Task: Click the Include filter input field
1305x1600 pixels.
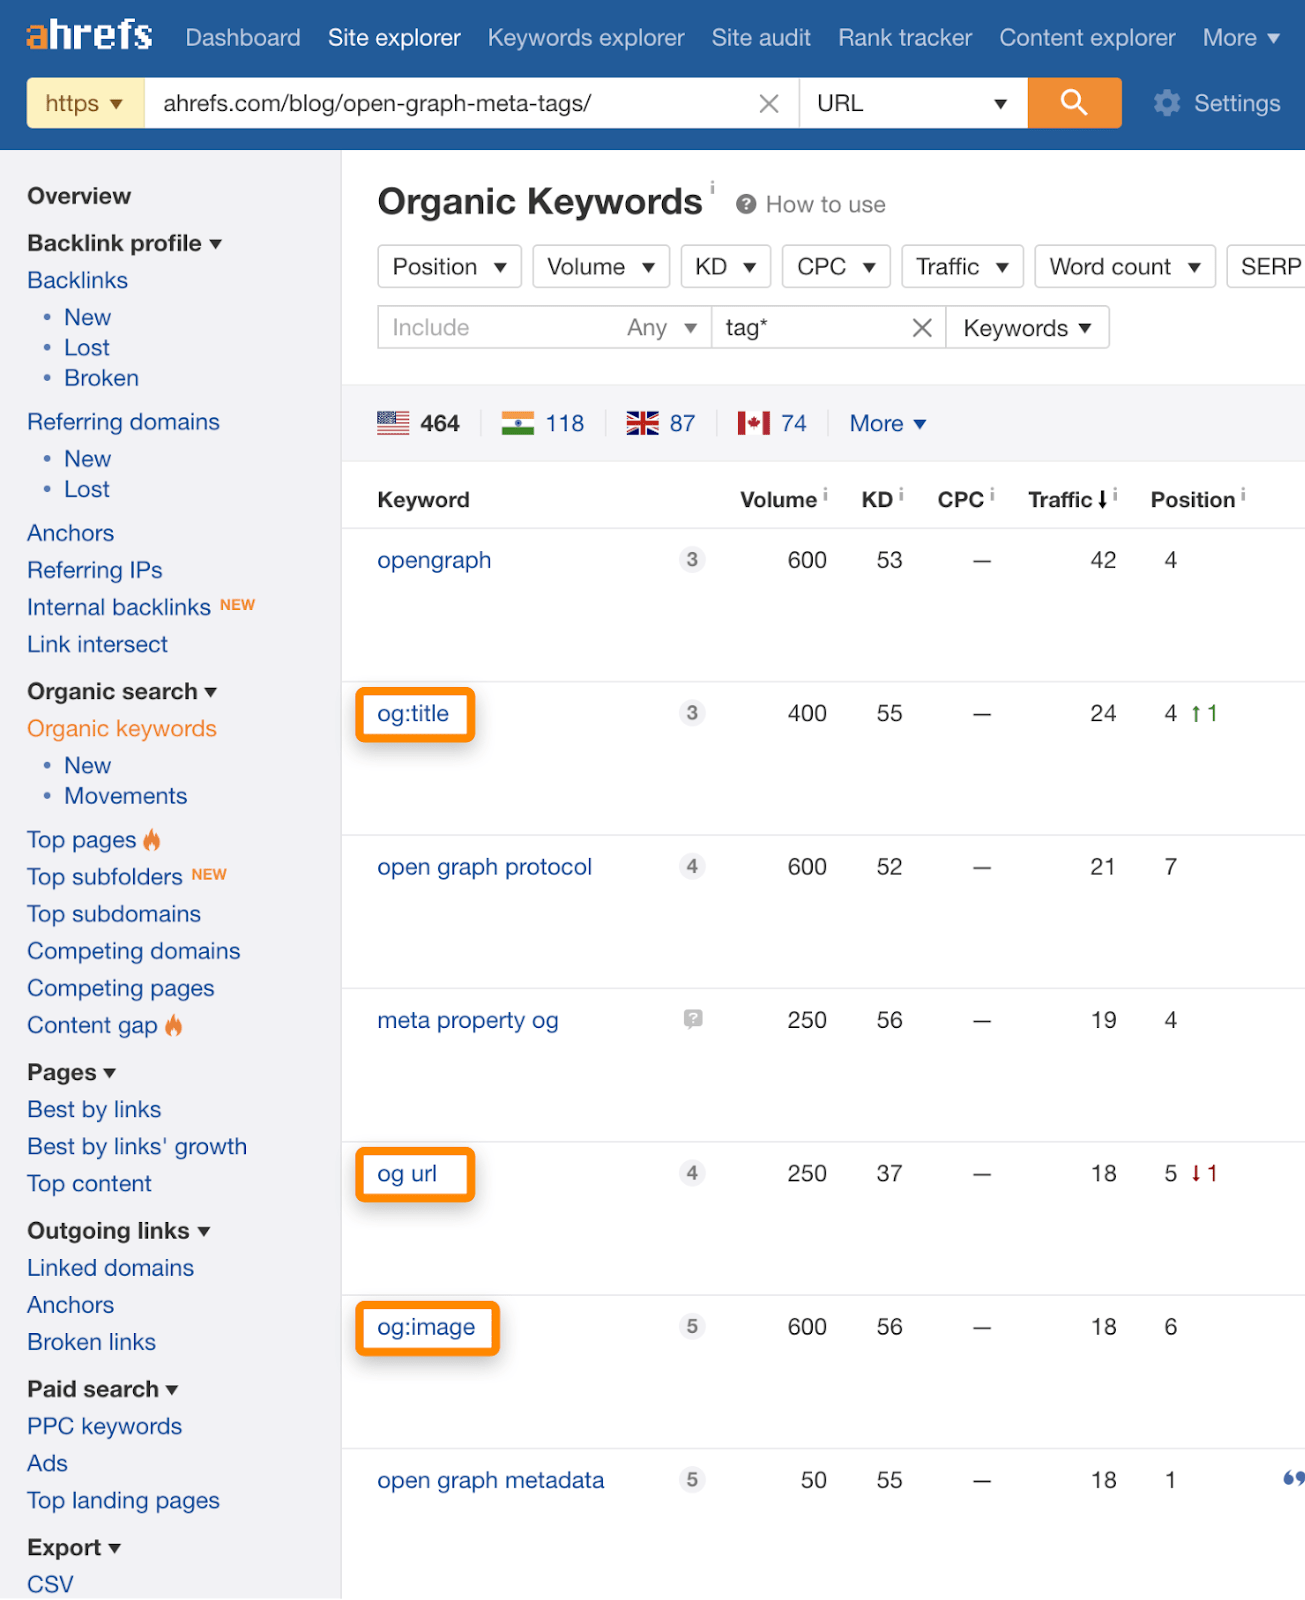Action: click(500, 328)
